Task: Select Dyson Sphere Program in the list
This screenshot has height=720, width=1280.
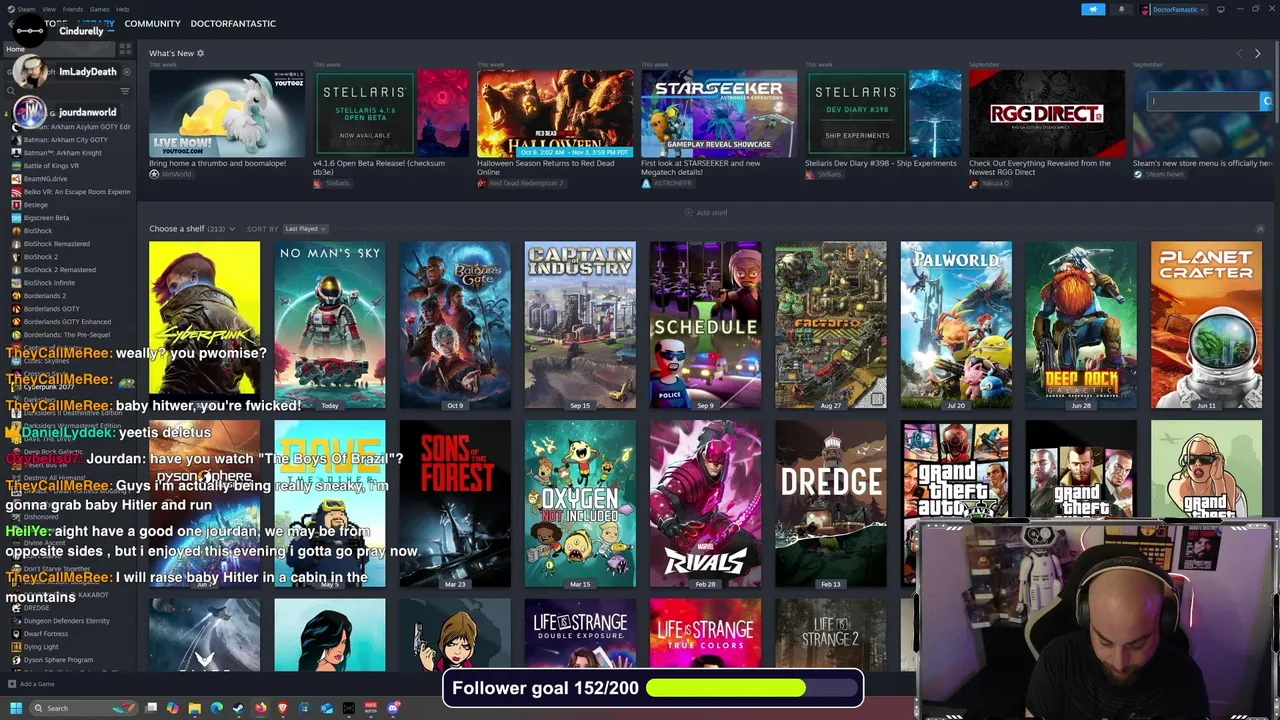Action: [x=68, y=660]
